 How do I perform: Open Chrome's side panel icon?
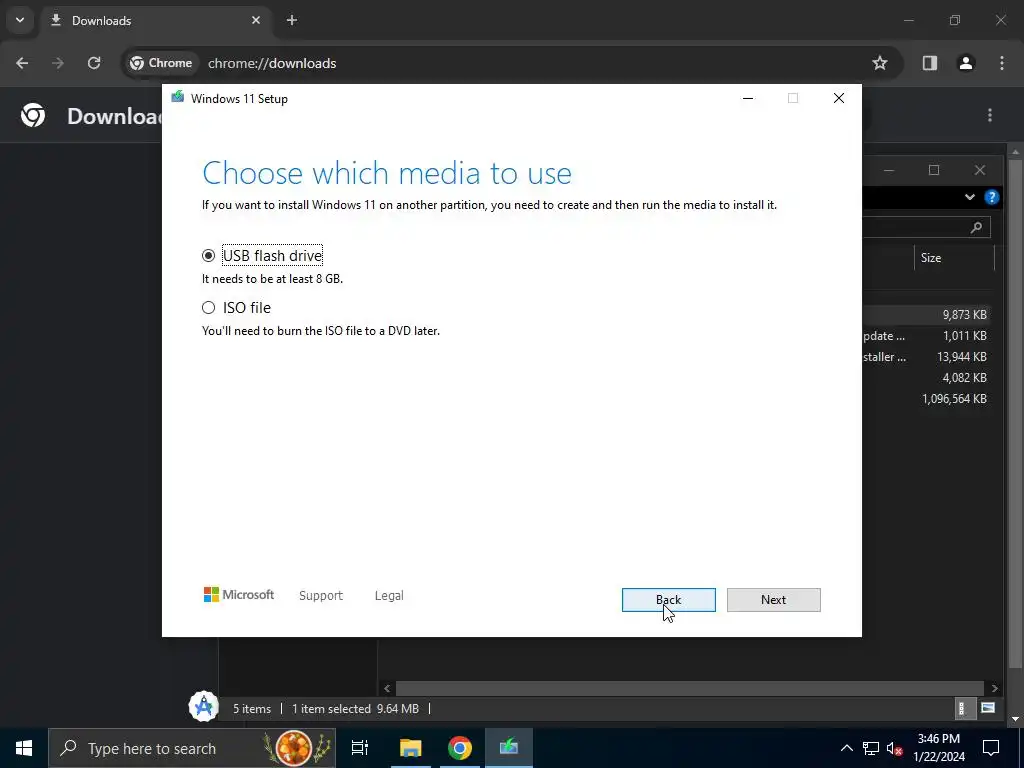929,63
